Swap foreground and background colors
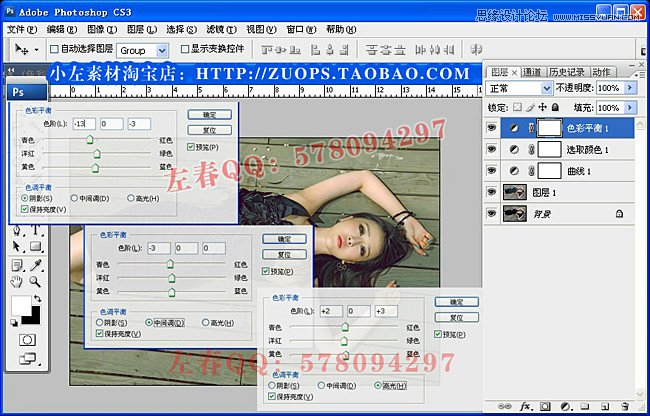Screen dimensions: 650x416 tap(37, 298)
